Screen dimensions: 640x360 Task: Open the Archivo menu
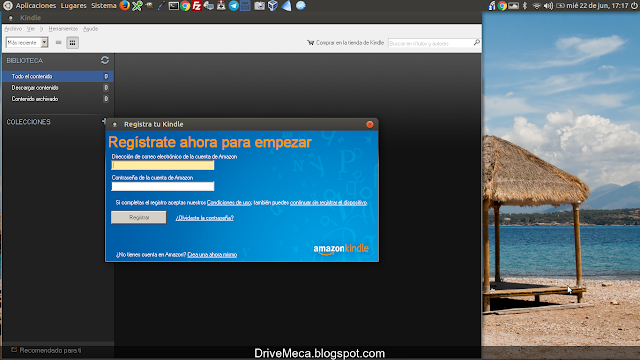[13, 29]
